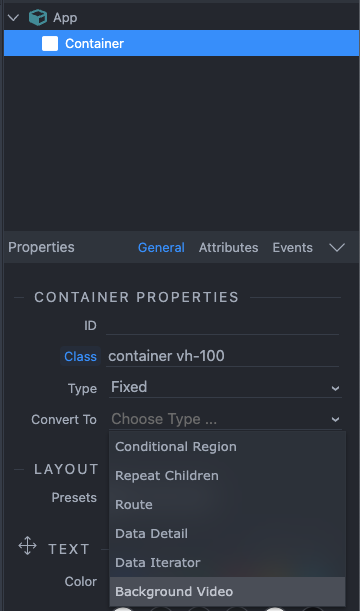Click the white Container square icon
360x611 pixels.
50,44
